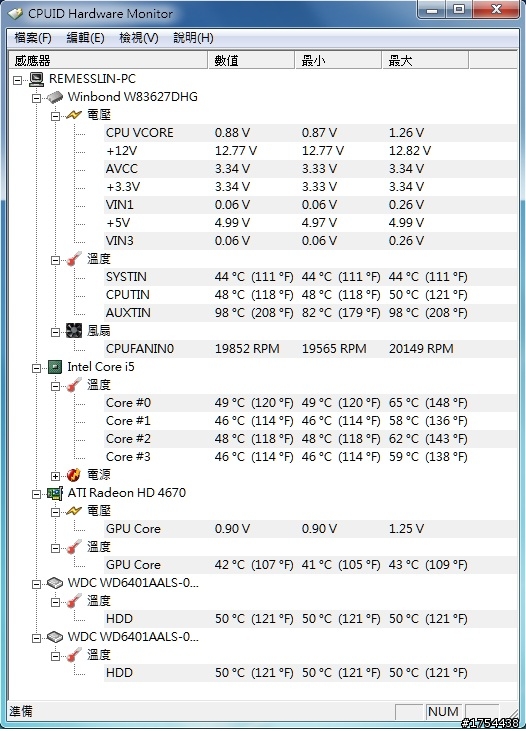This screenshot has height=731, width=526.
Task: Expand the power group under Intel Core i5
Action: (55, 476)
